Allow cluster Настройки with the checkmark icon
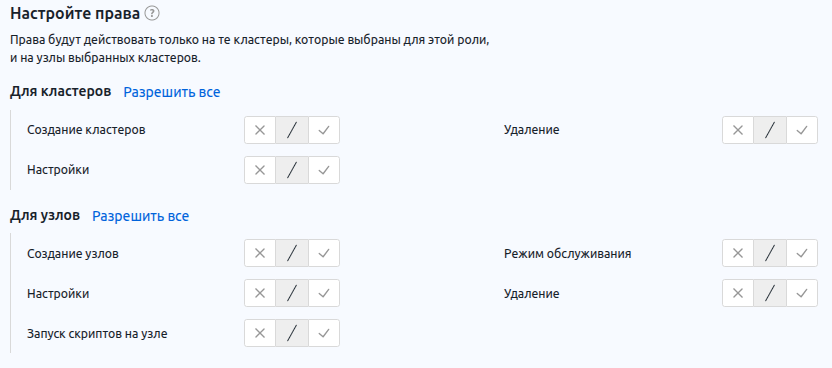Image resolution: width=832 pixels, height=368 pixels. (324, 170)
